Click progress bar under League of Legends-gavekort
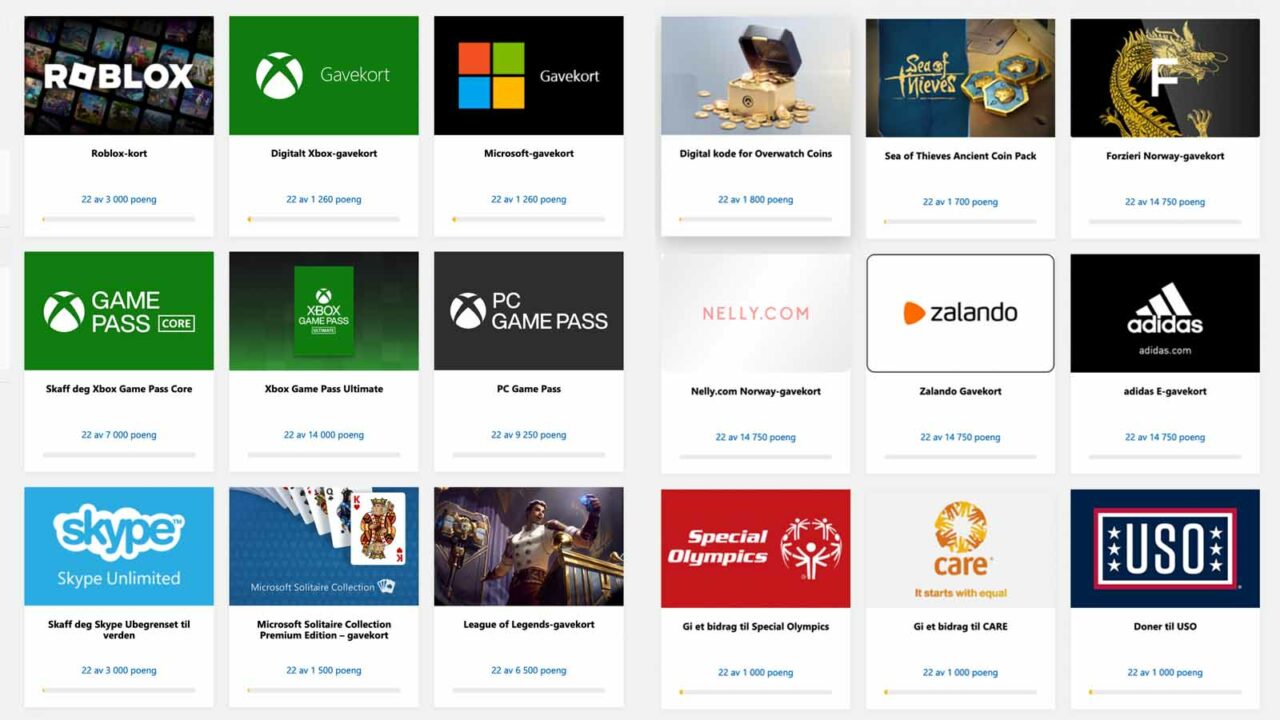This screenshot has width=1280, height=720. [529, 690]
